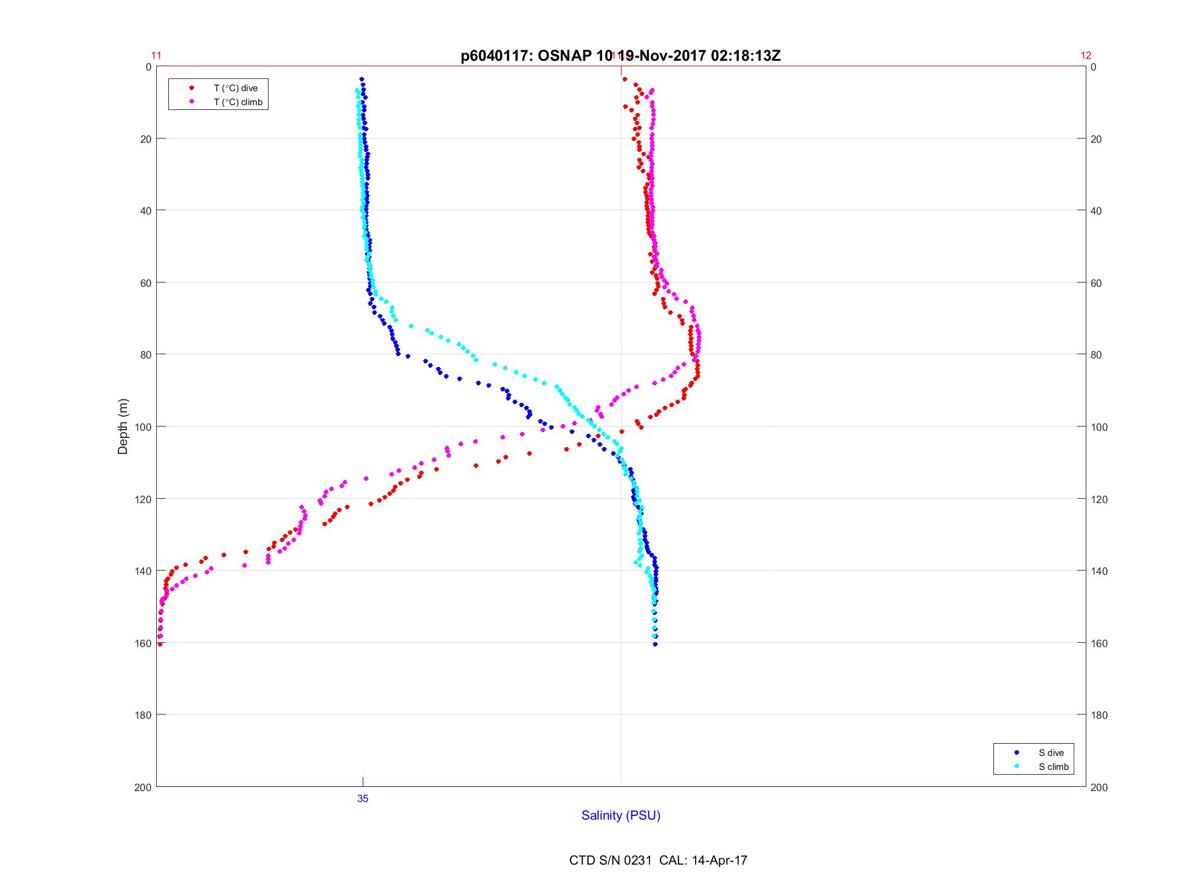Click the 'Salinity (PSU)' axis label
The width and height of the screenshot is (1200, 885).
click(x=621, y=816)
